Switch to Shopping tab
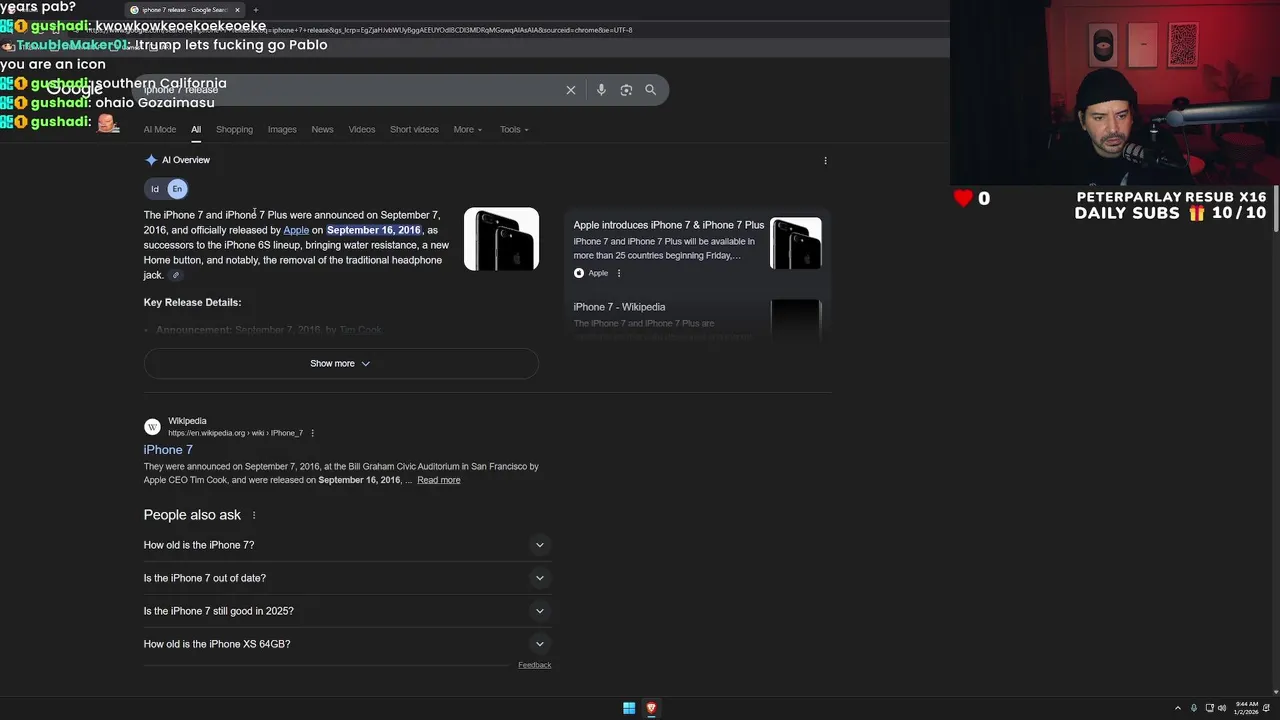 click(x=234, y=129)
